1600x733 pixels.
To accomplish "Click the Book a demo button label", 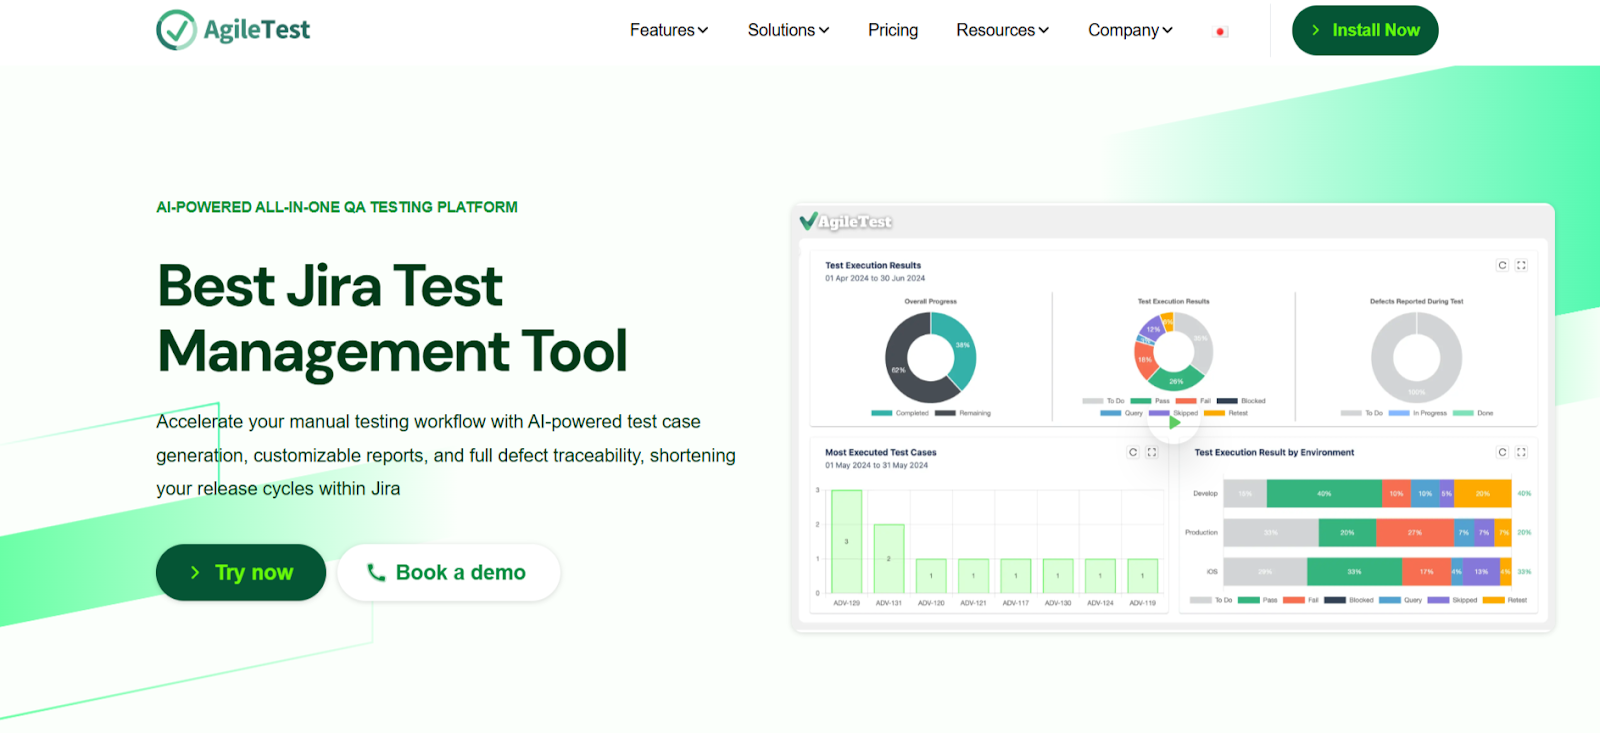I will (x=461, y=572).
